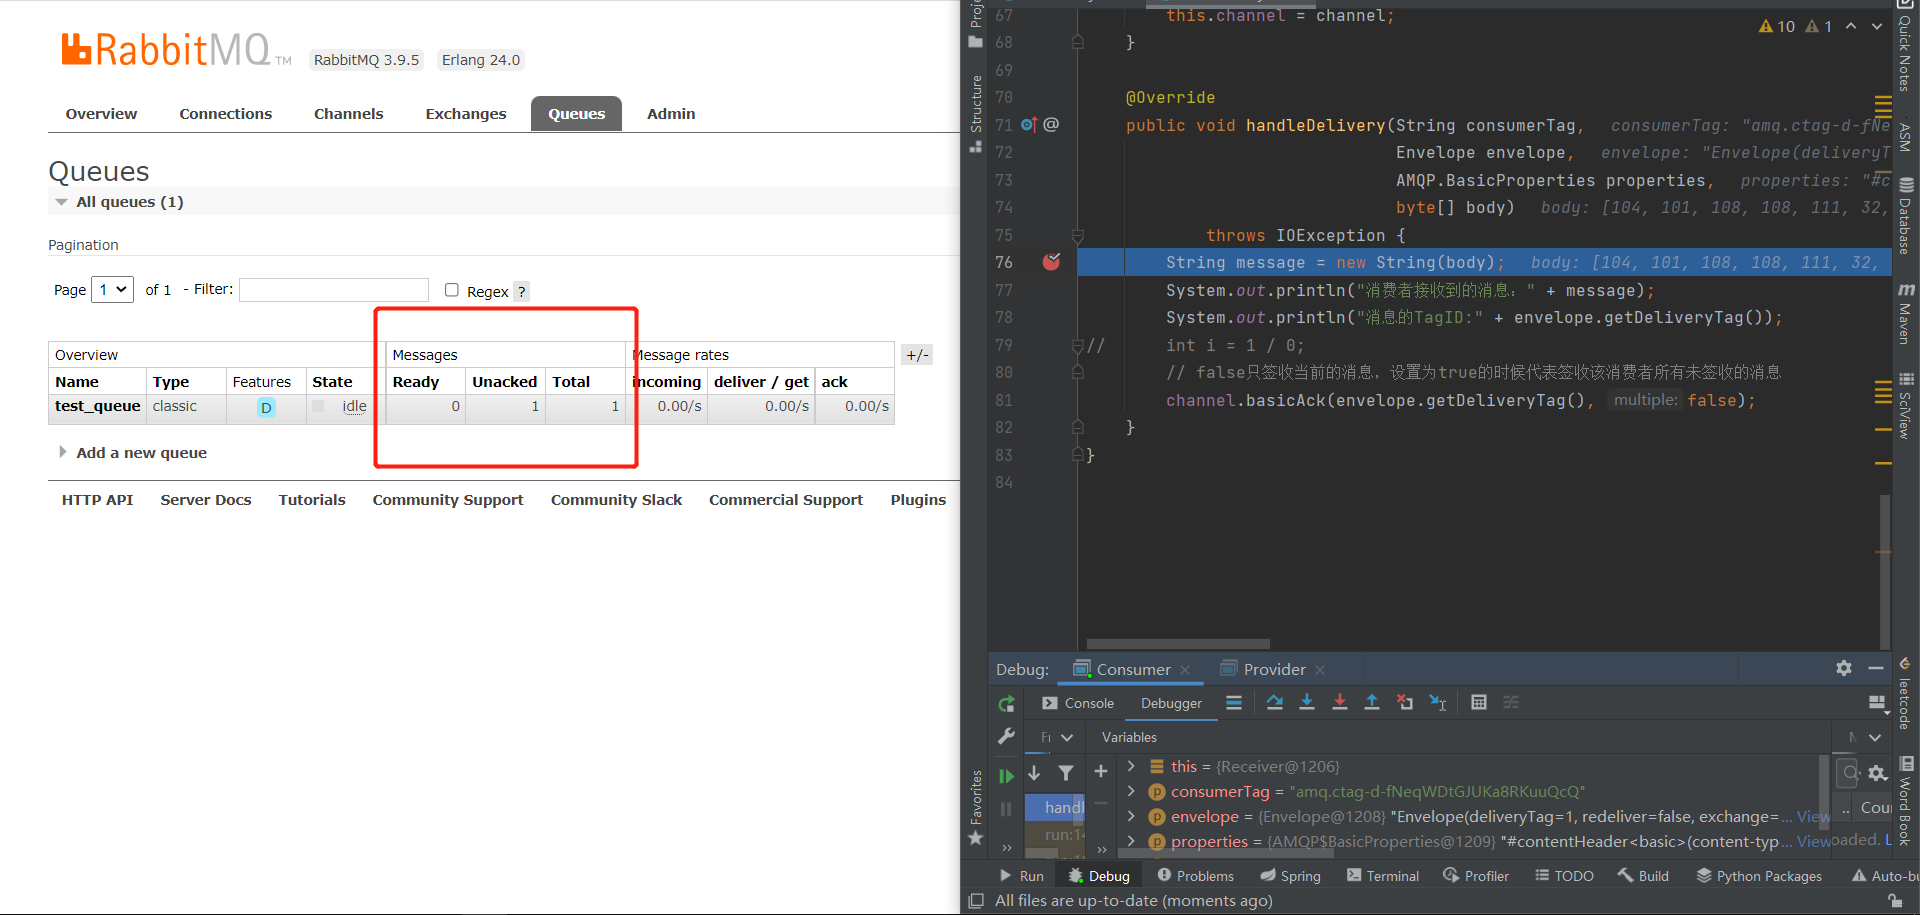Open Database side tool window

point(1906,216)
